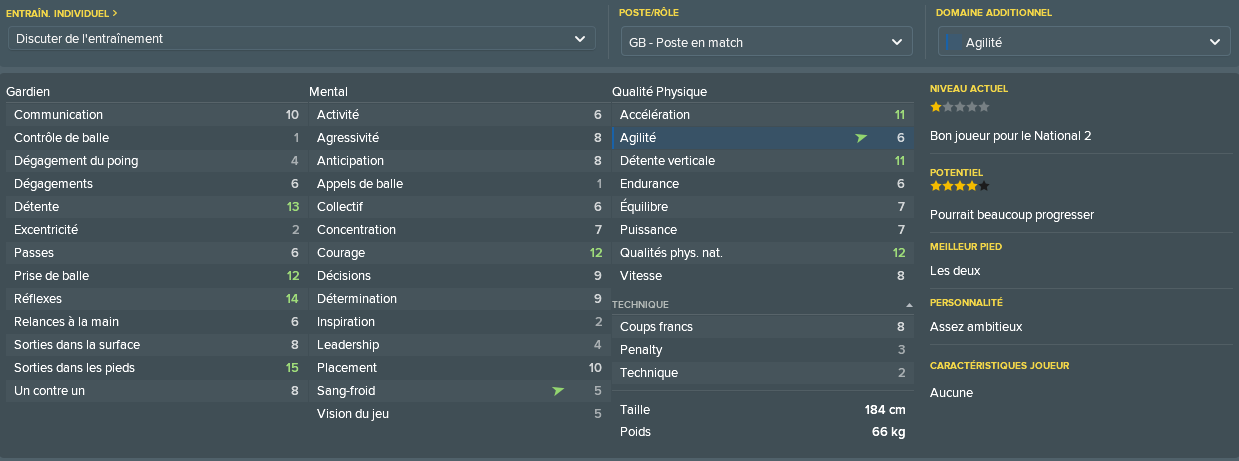Open the GB - Poste en match dropdown
The width and height of the screenshot is (1239, 461).
[767, 42]
